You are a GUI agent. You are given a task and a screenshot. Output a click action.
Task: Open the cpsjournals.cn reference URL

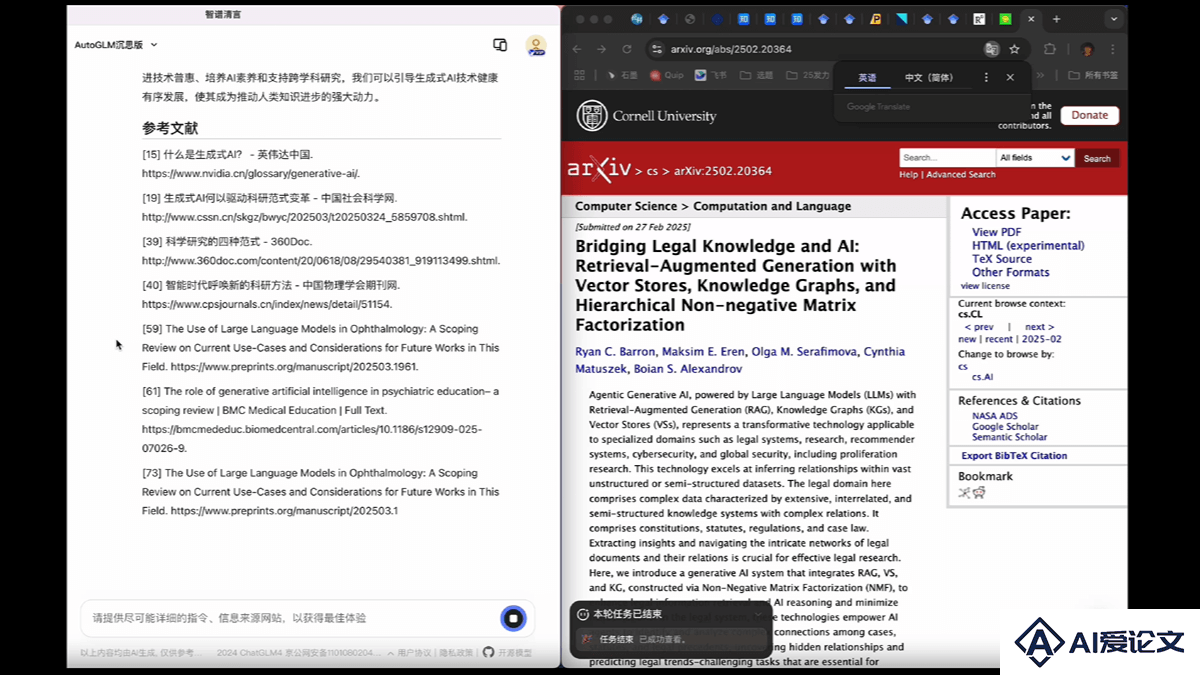tap(267, 304)
